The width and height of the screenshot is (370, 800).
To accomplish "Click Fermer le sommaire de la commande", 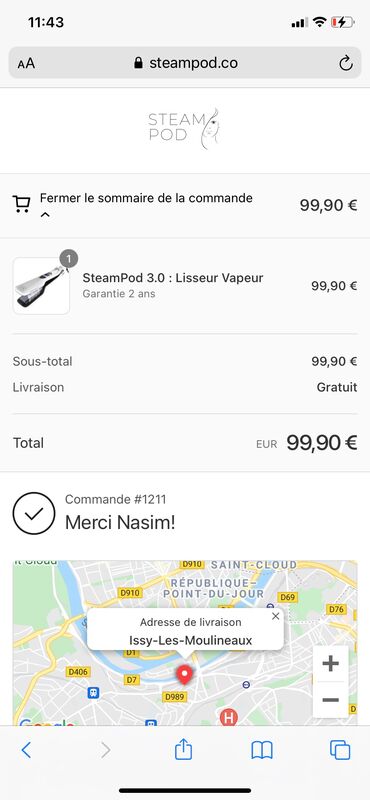I will (146, 197).
